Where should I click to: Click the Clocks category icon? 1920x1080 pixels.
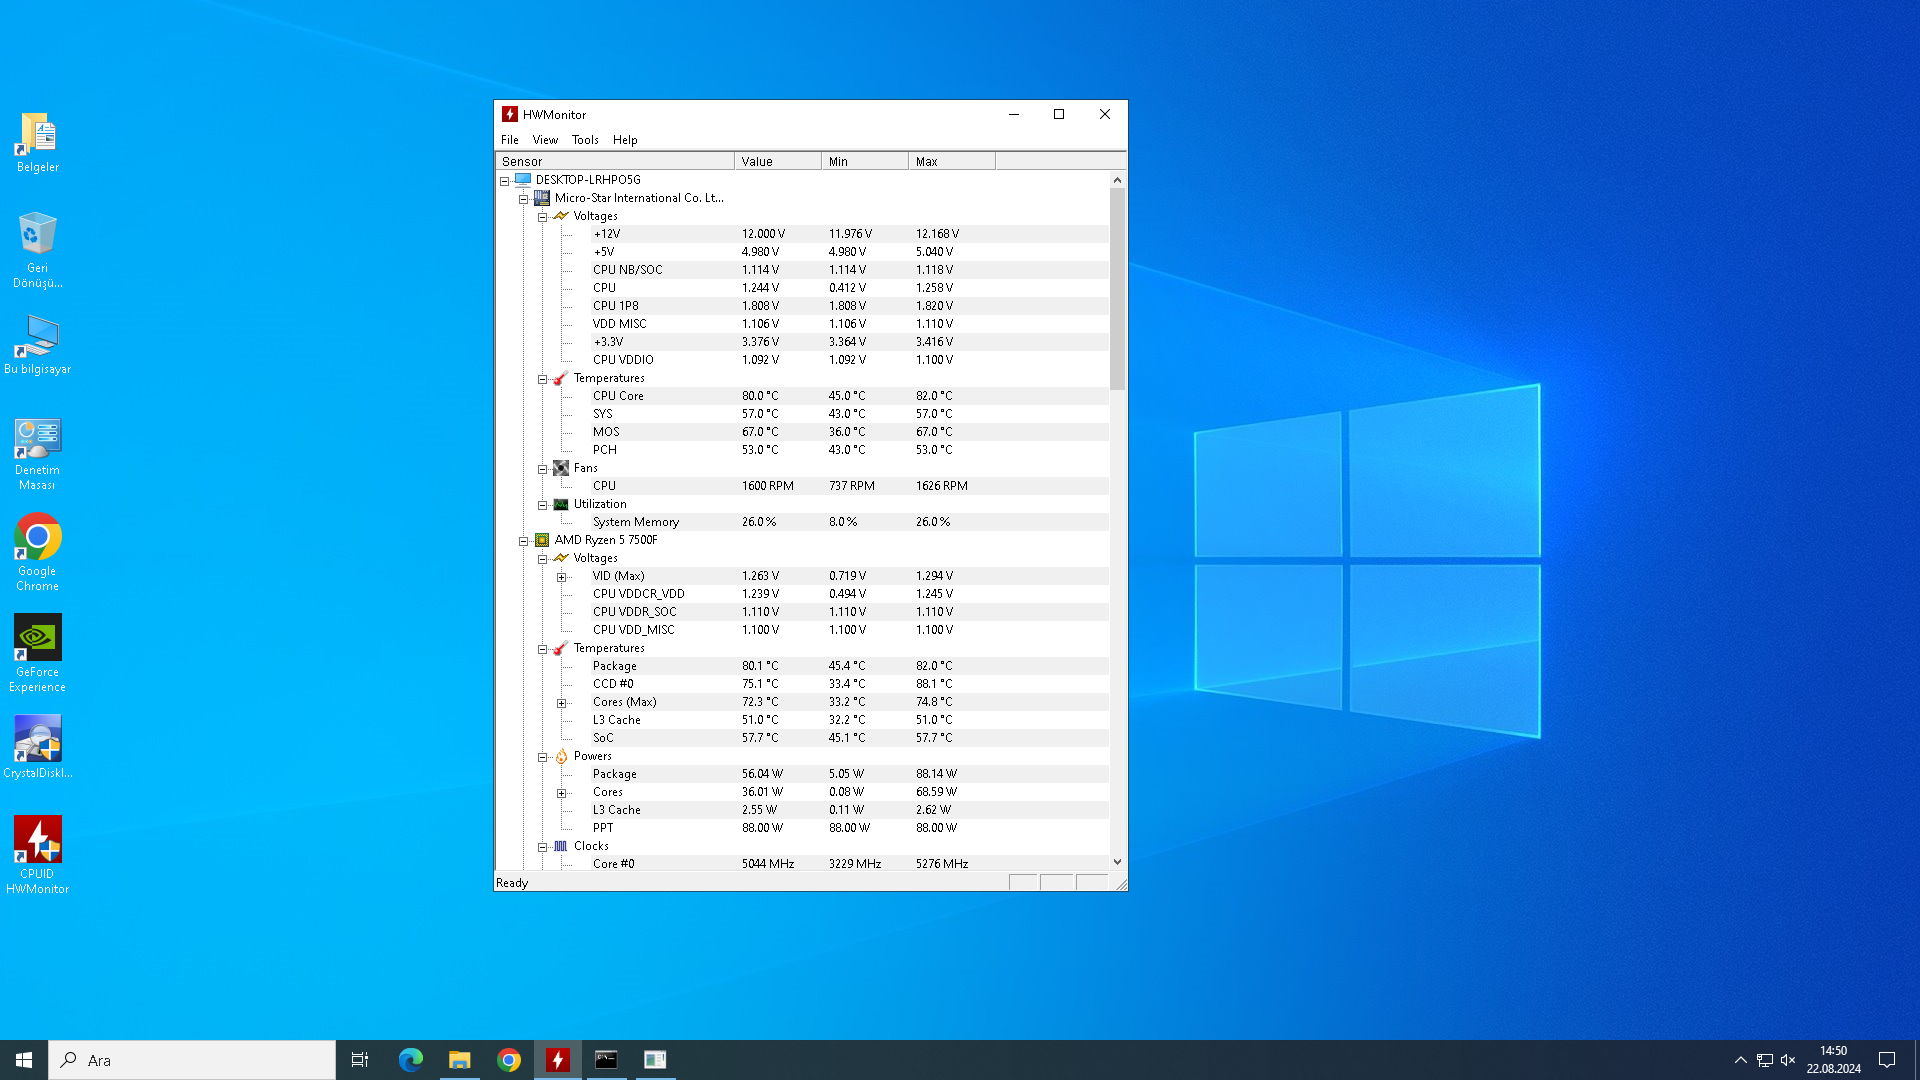click(561, 846)
